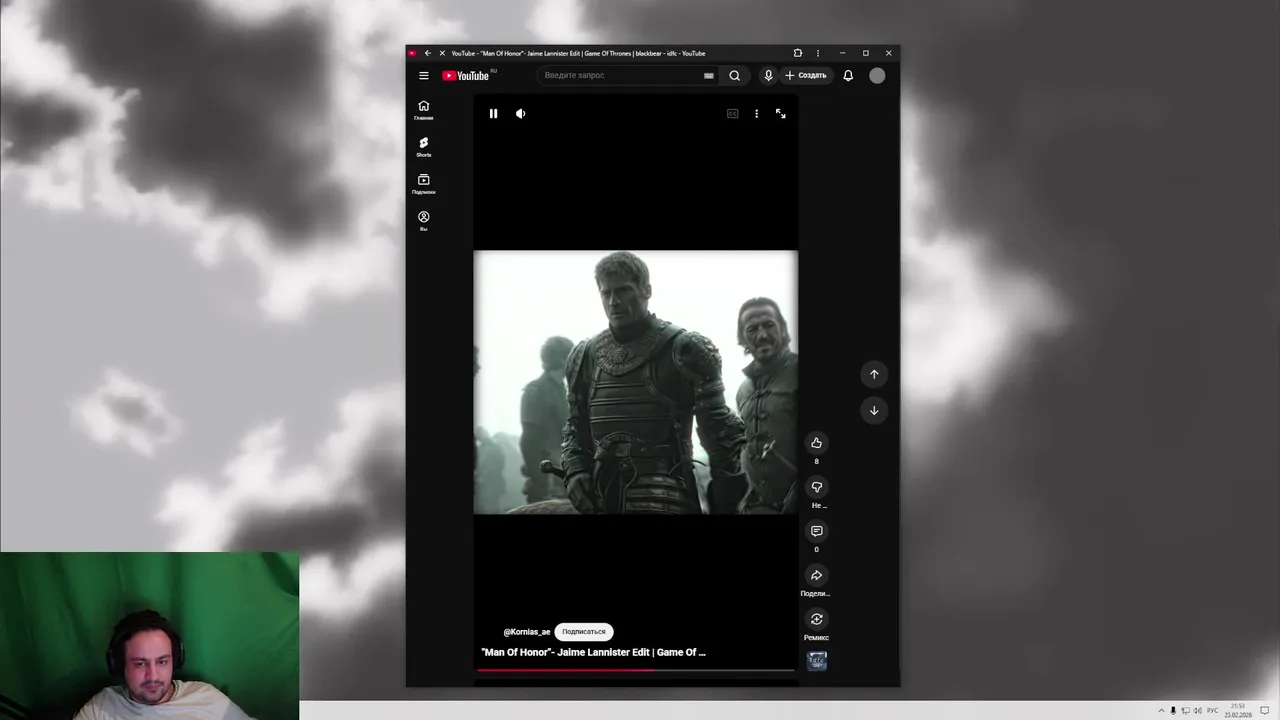Open 'Вы' profile section in sidebar

[x=424, y=221]
